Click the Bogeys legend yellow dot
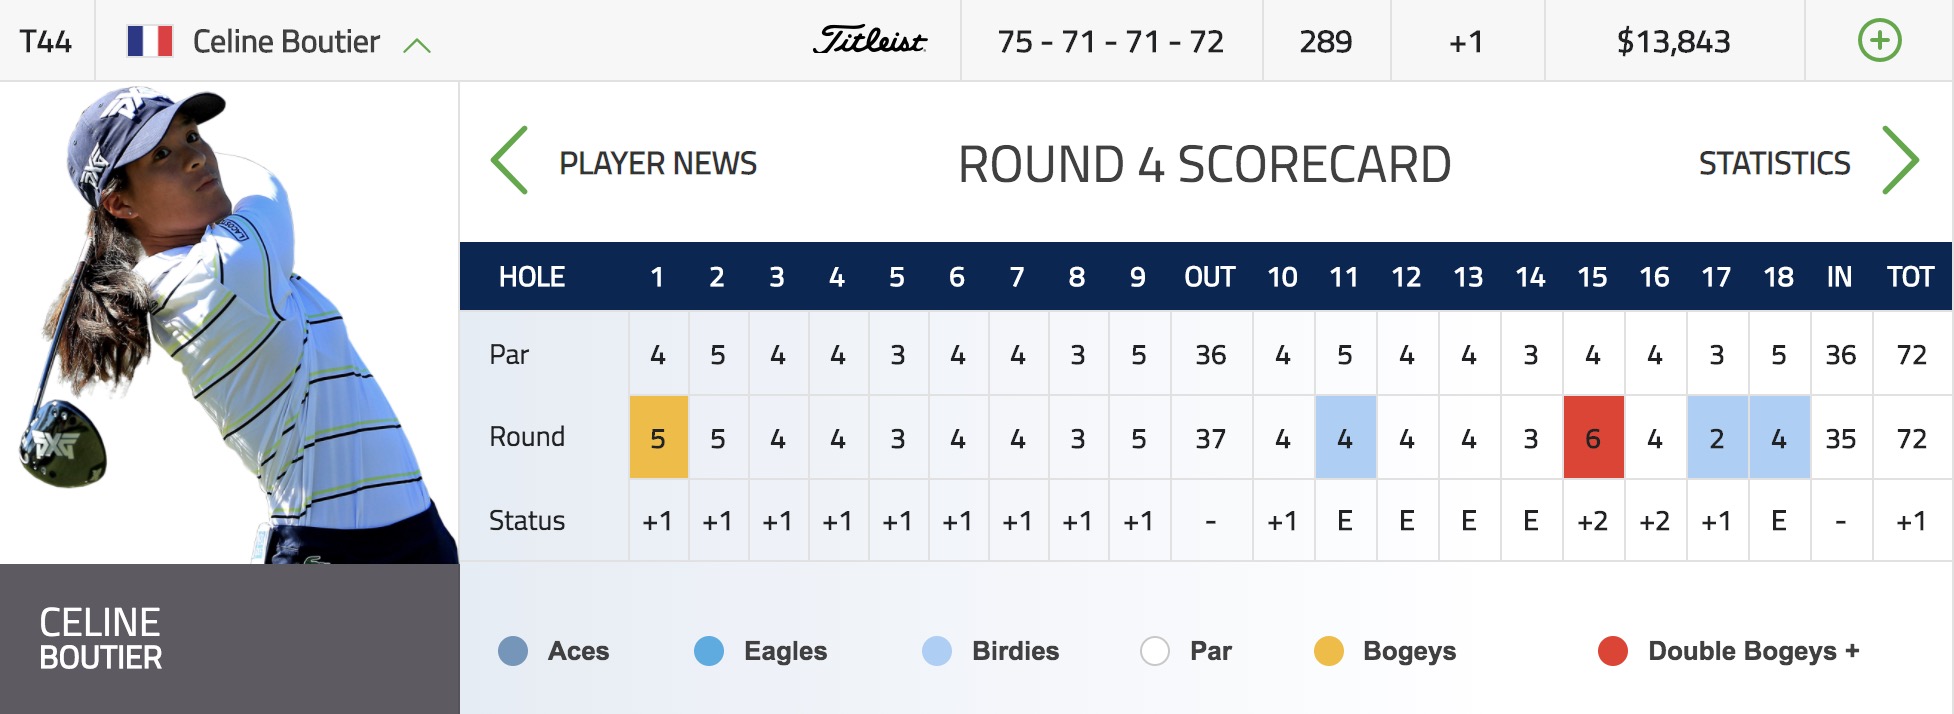1954x714 pixels. pyautogui.click(x=1329, y=651)
